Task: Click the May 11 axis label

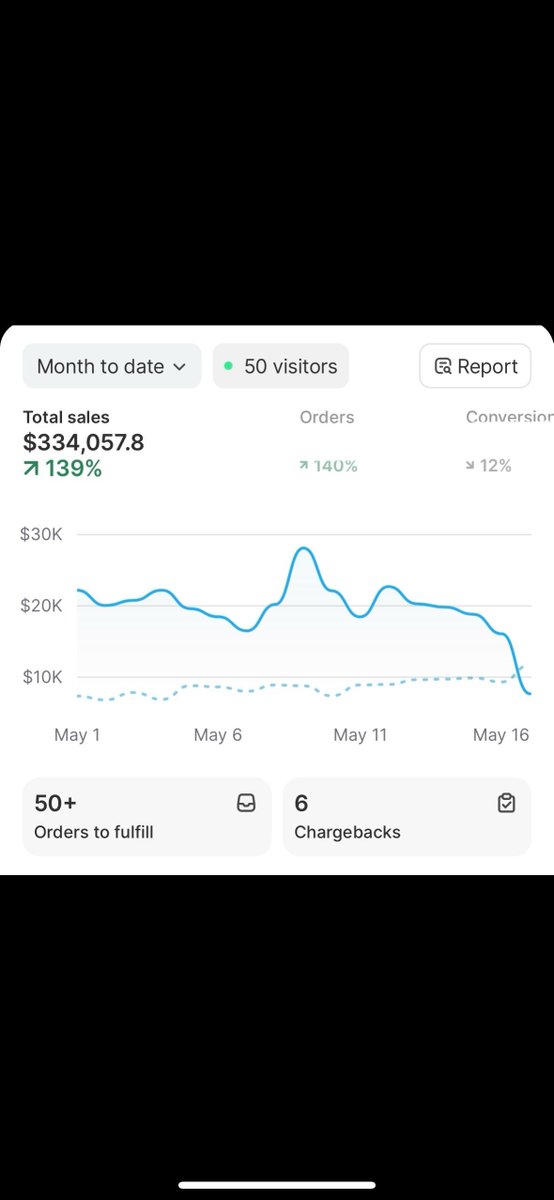Action: (x=360, y=735)
